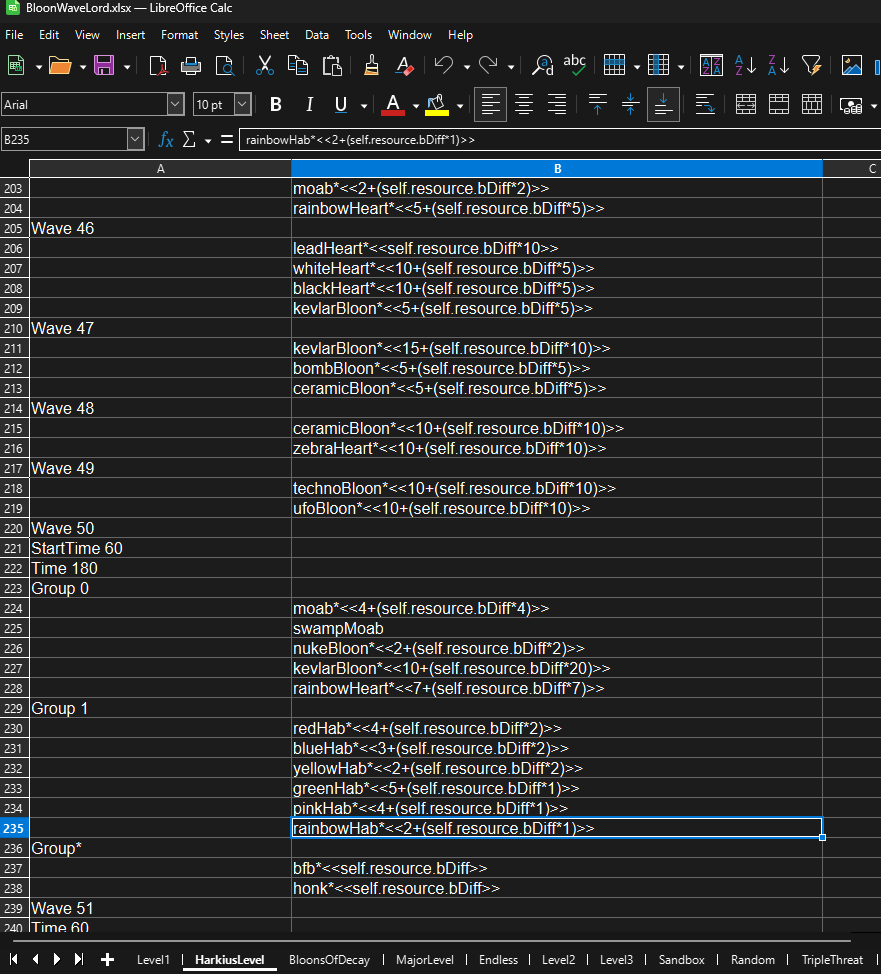Expand the Name Box dropdown
Viewport: 881px width, 974px height.
tap(136, 140)
